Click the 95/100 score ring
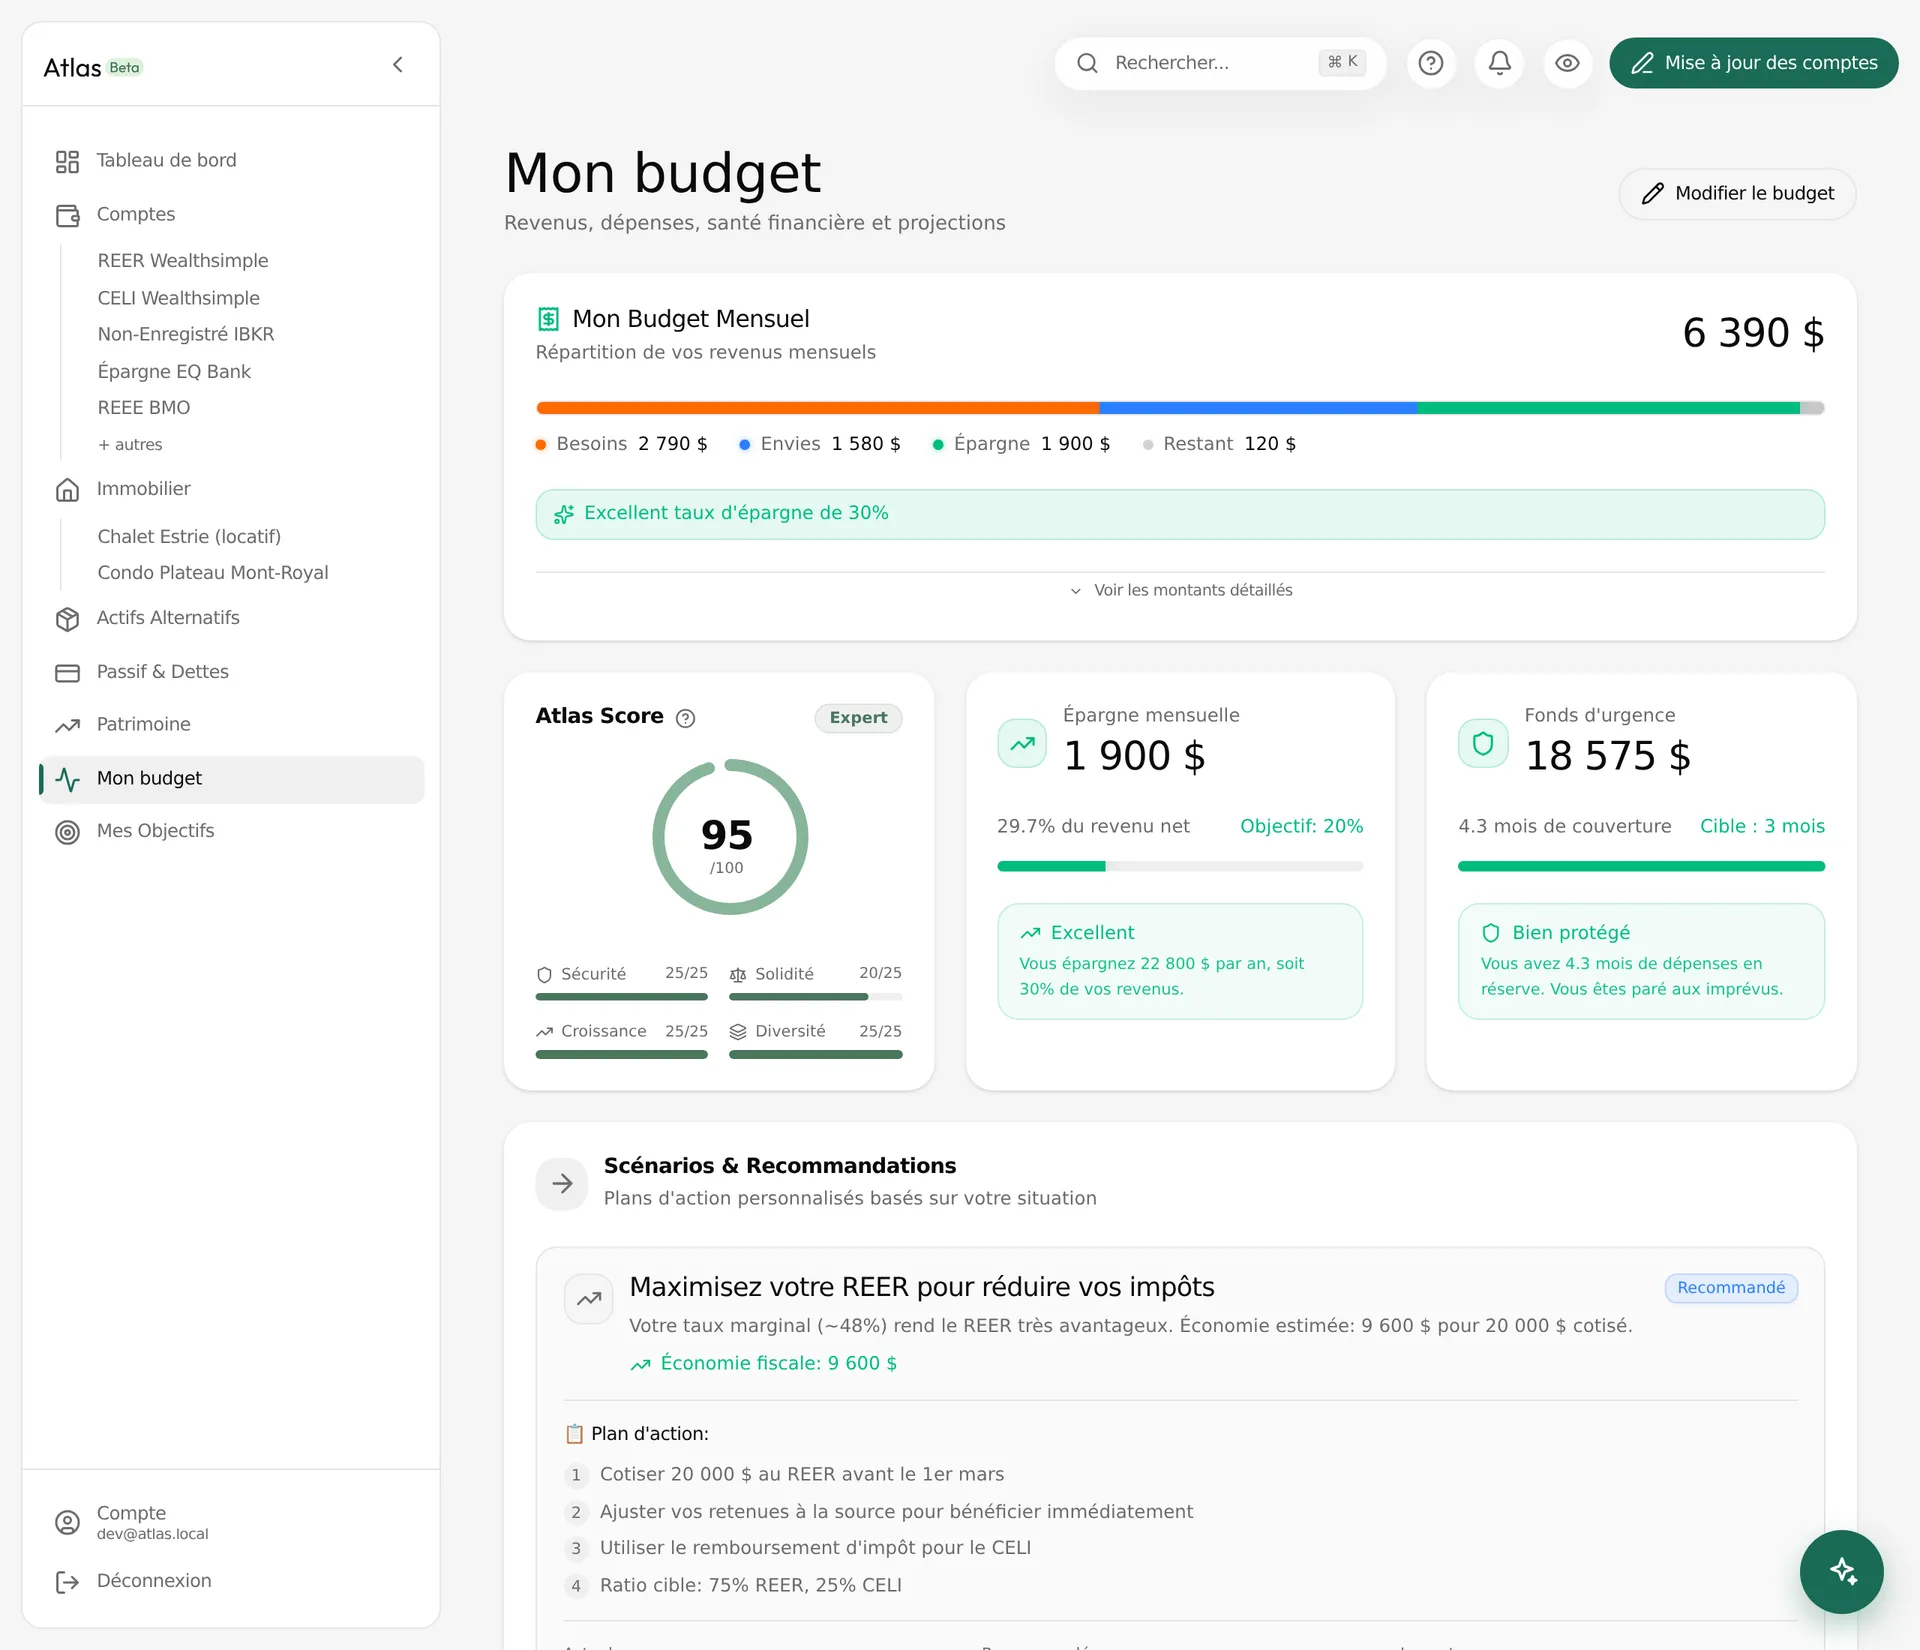Viewport: 1920px width, 1650px height. pyautogui.click(x=729, y=837)
